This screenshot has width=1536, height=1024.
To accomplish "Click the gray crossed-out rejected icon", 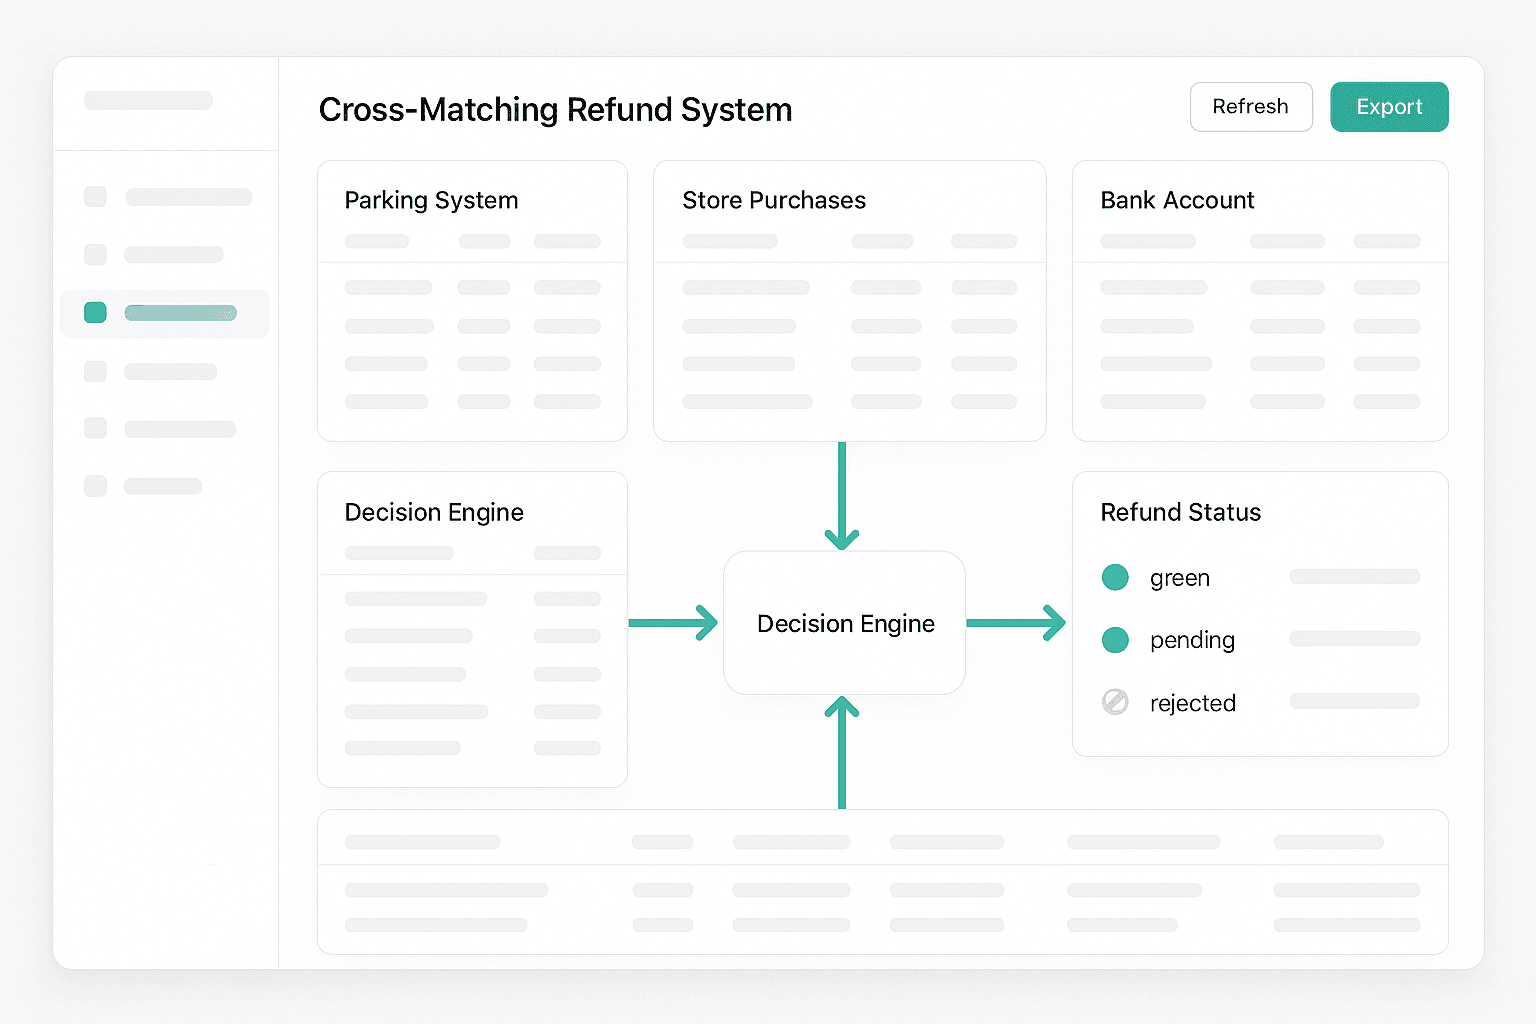I will 1114,702.
